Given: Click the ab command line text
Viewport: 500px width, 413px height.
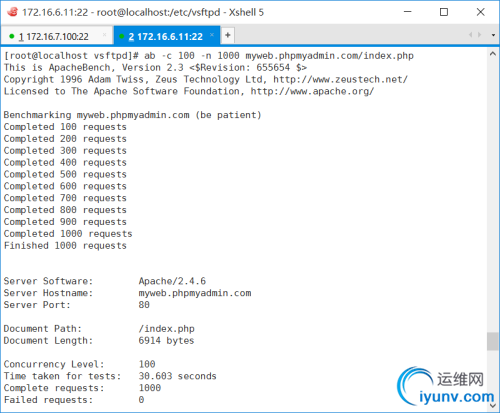Looking at the screenshot, I should [279, 56].
